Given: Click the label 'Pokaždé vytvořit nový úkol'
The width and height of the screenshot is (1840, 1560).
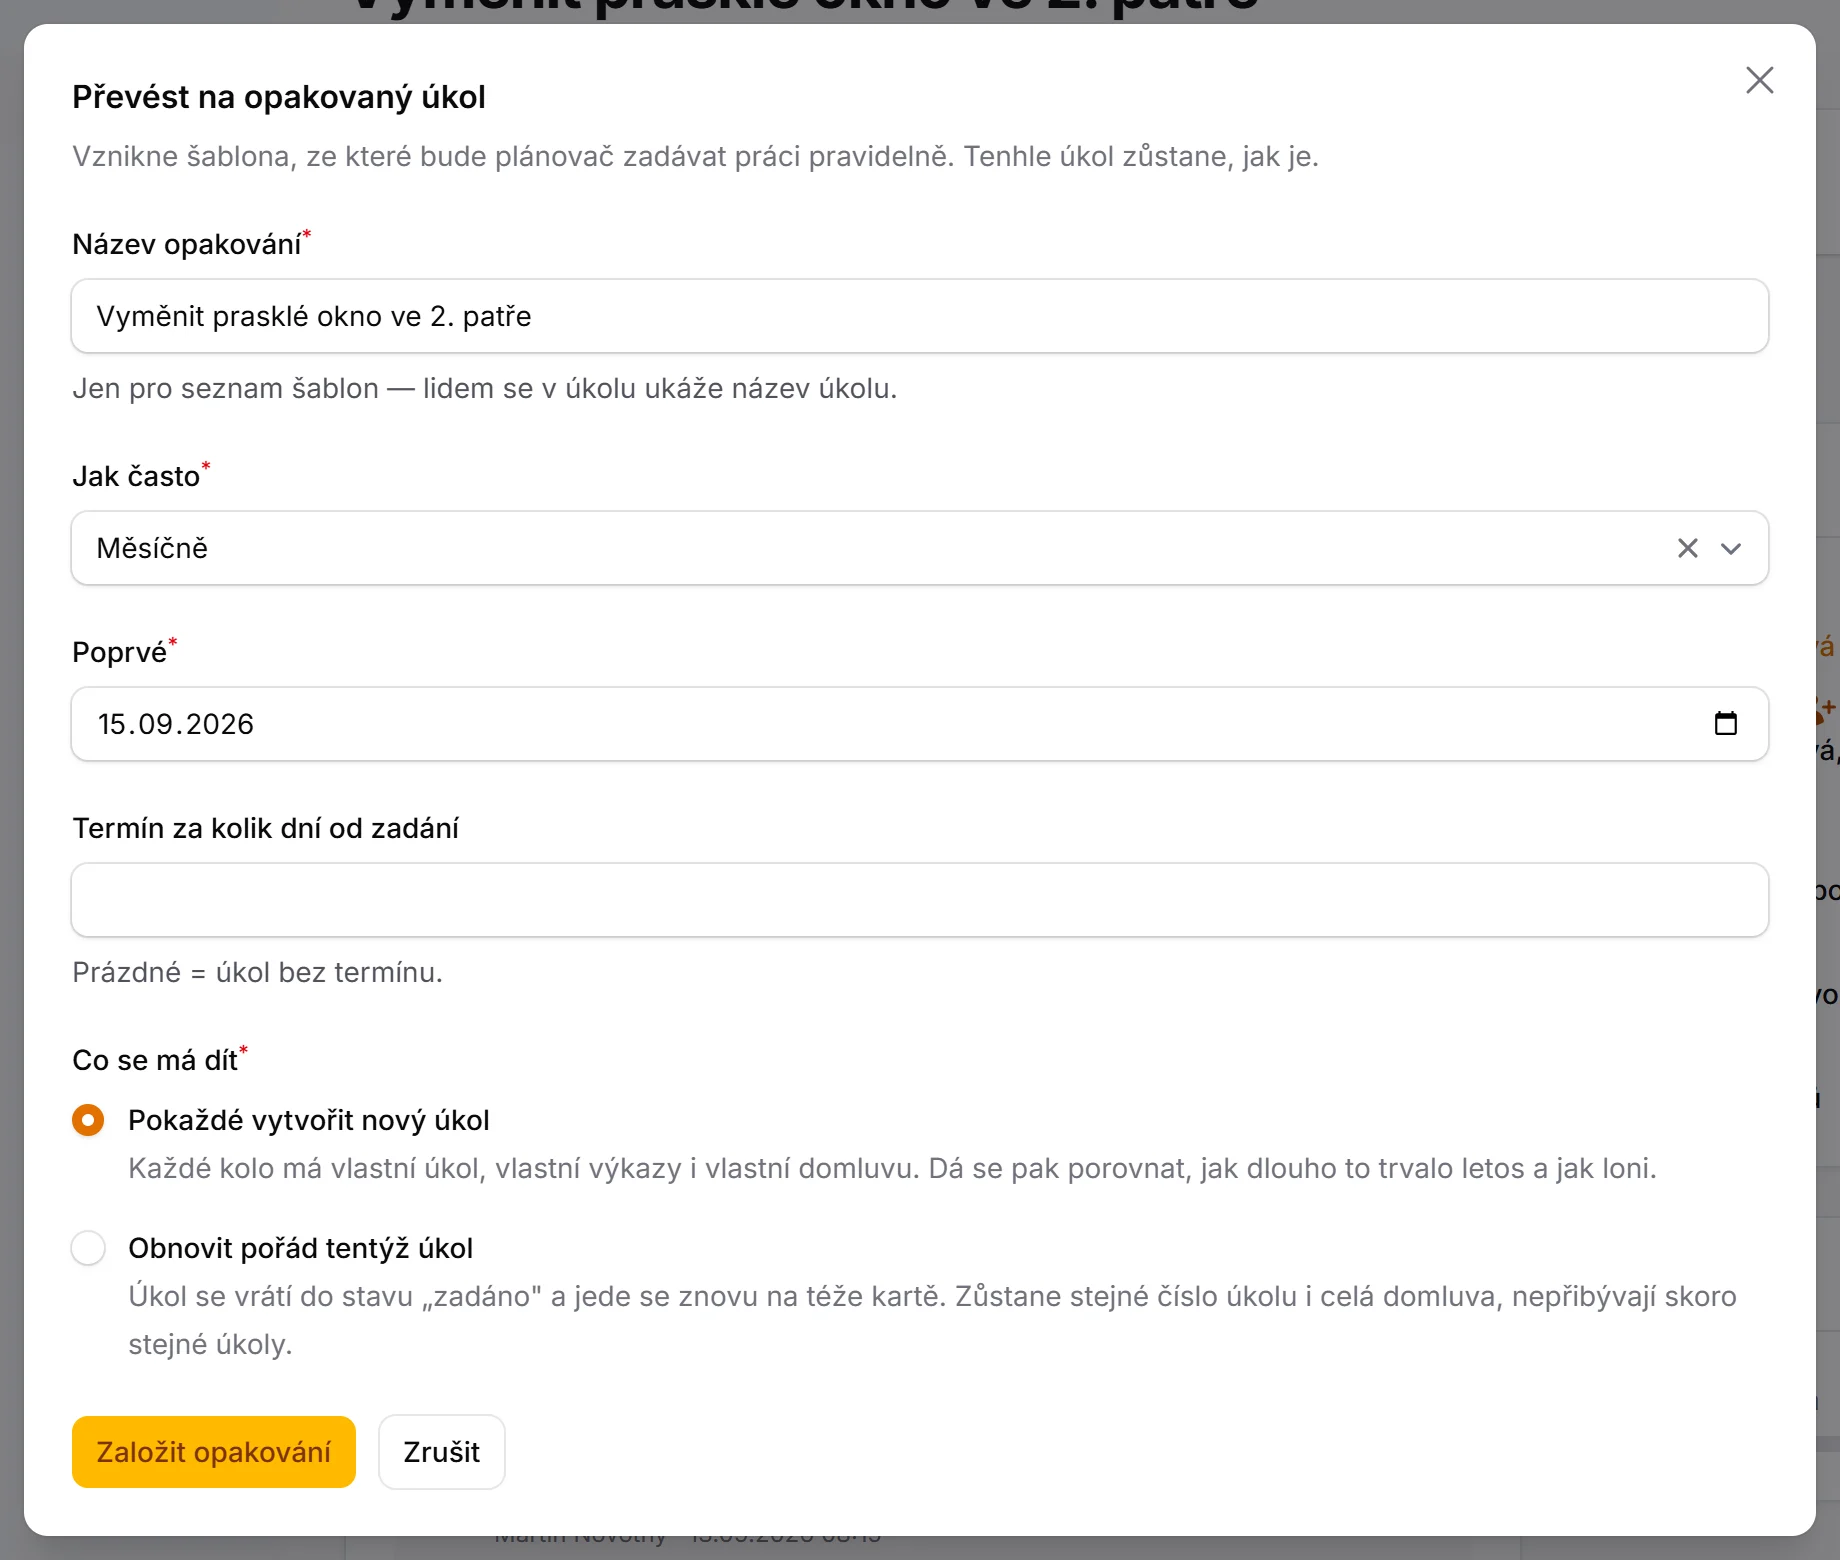Looking at the screenshot, I should point(309,1120).
